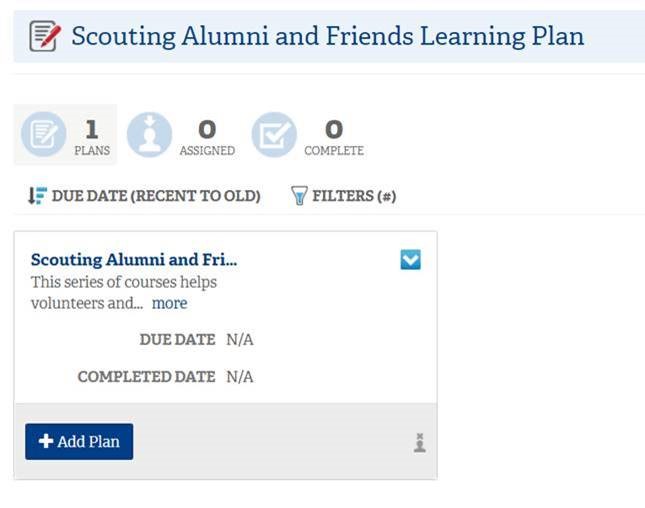
Task: Click the plus icon on Add Plan
Action: click(x=46, y=441)
